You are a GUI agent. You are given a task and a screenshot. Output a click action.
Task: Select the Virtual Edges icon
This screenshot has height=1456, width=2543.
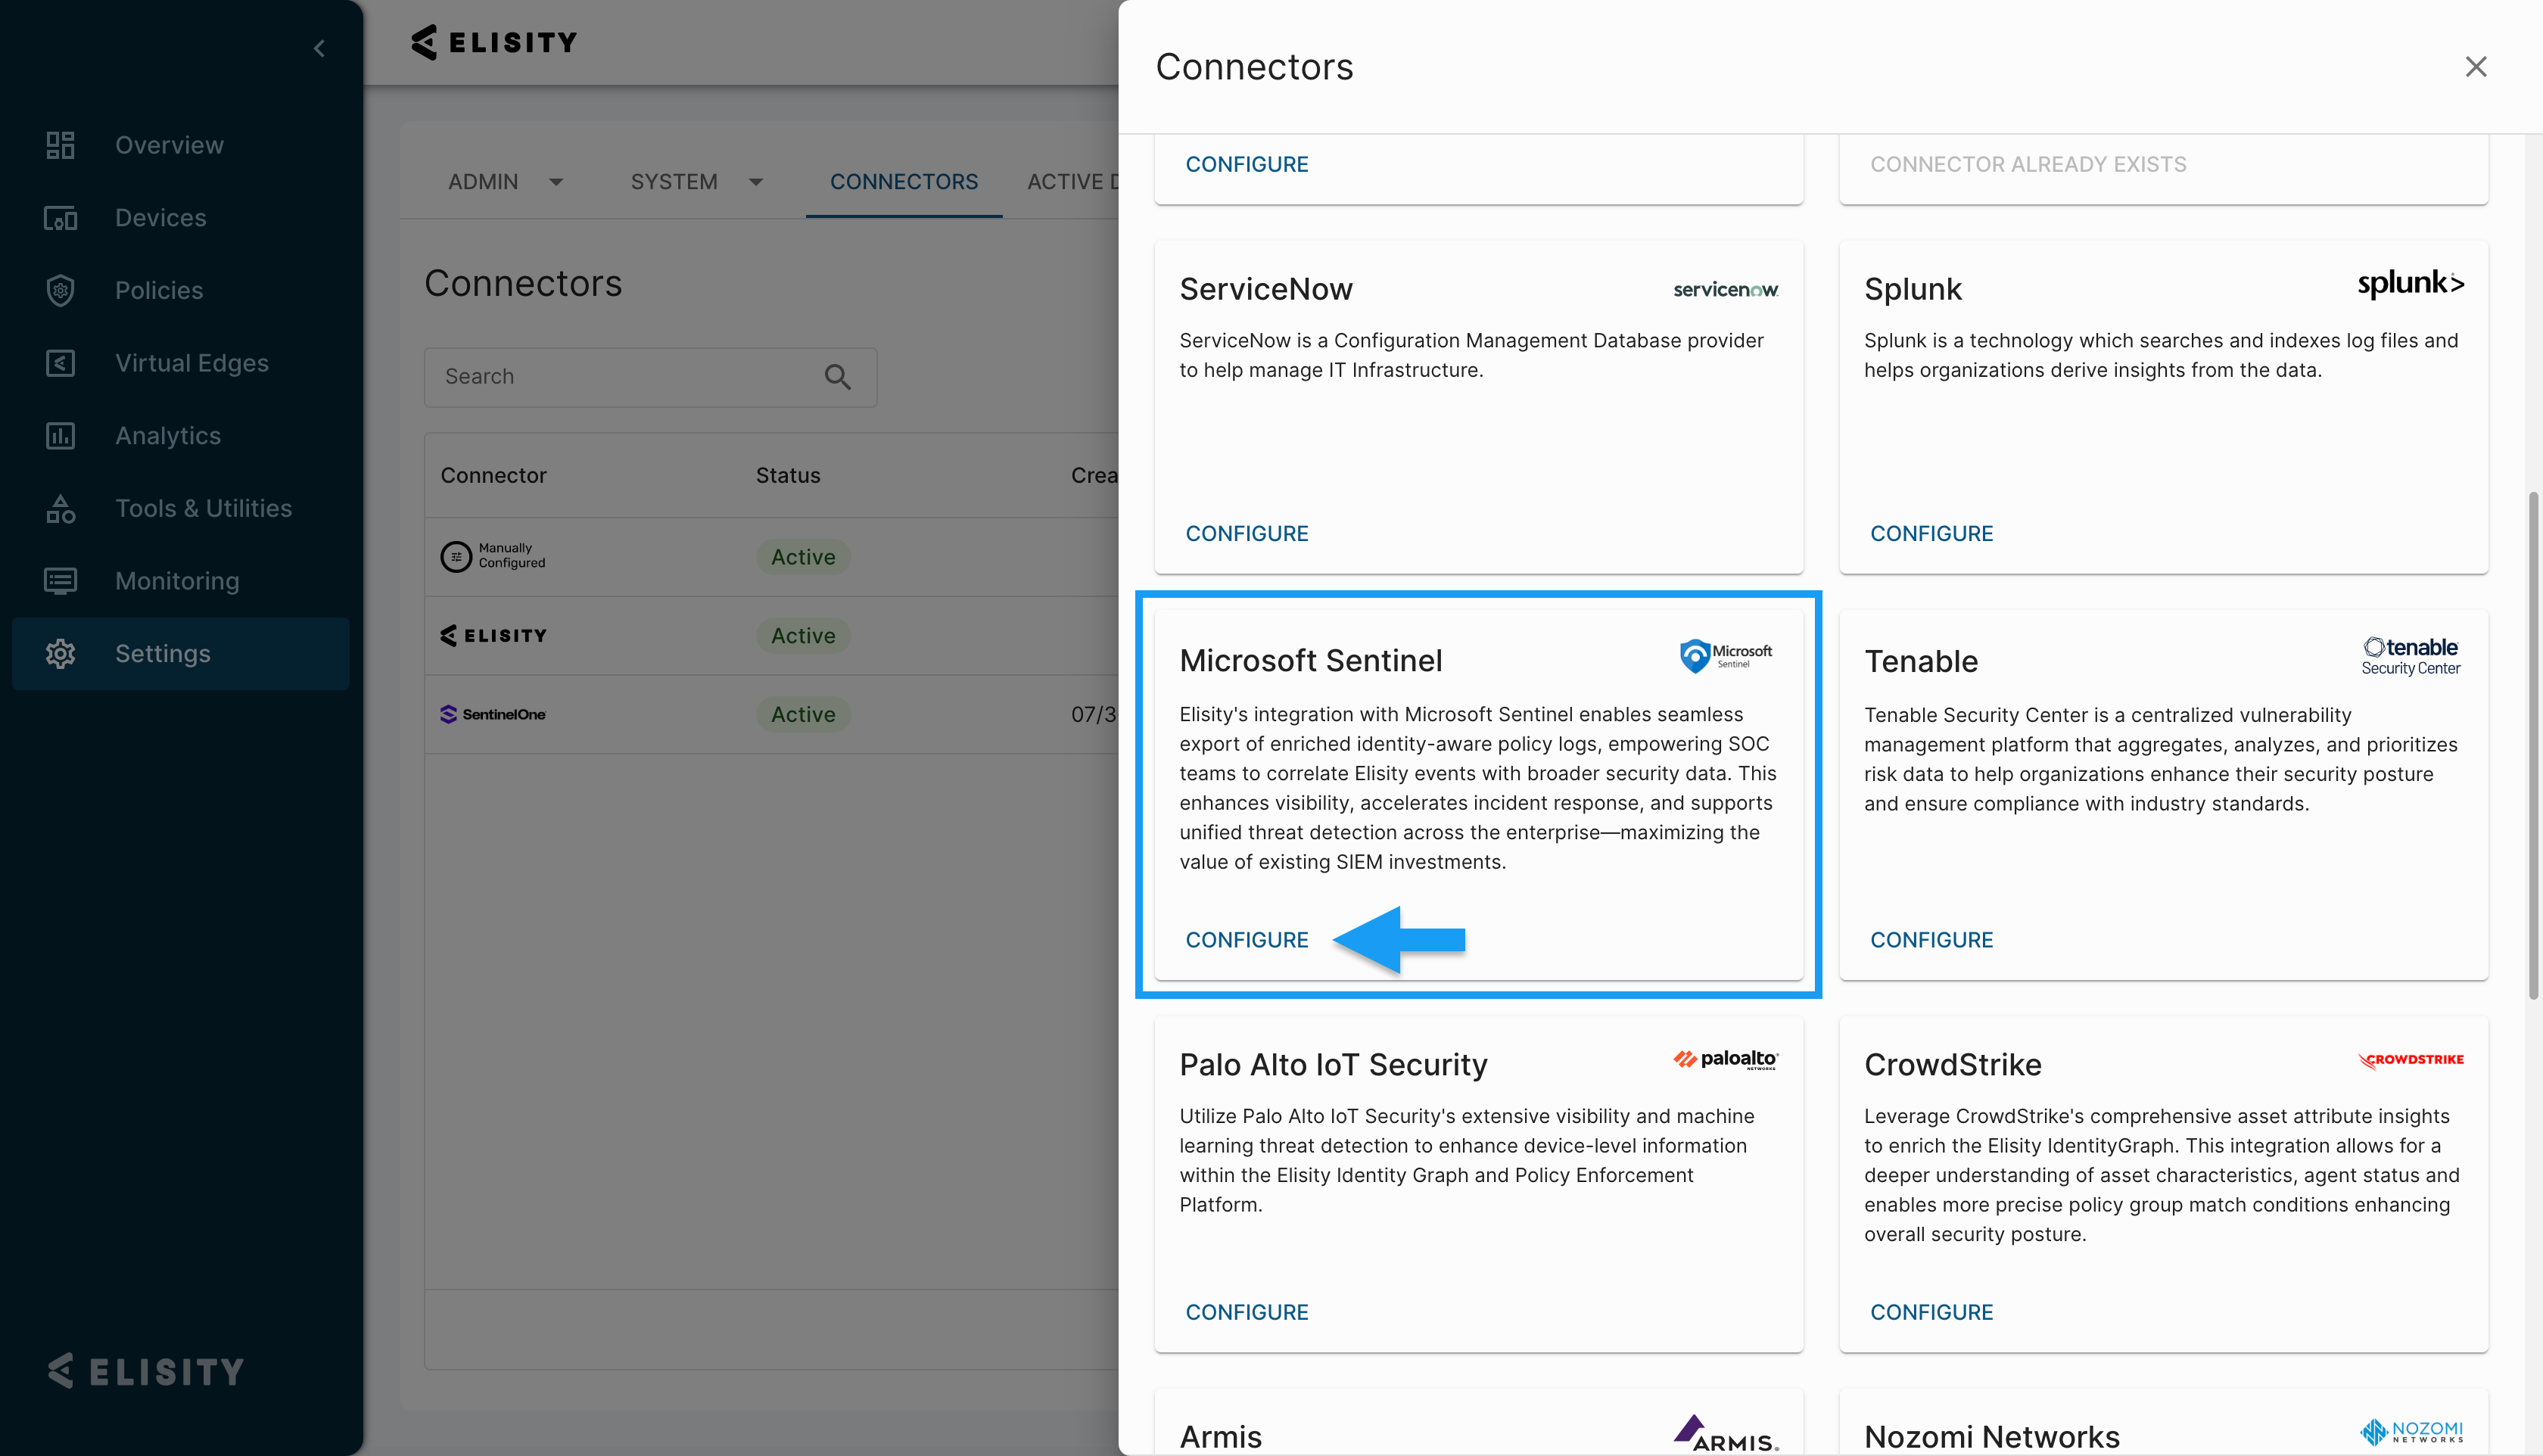tap(60, 363)
